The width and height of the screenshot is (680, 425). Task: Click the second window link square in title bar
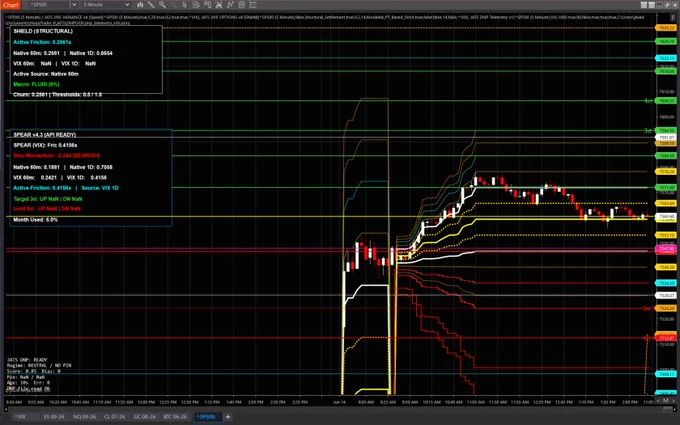tap(651, 5)
